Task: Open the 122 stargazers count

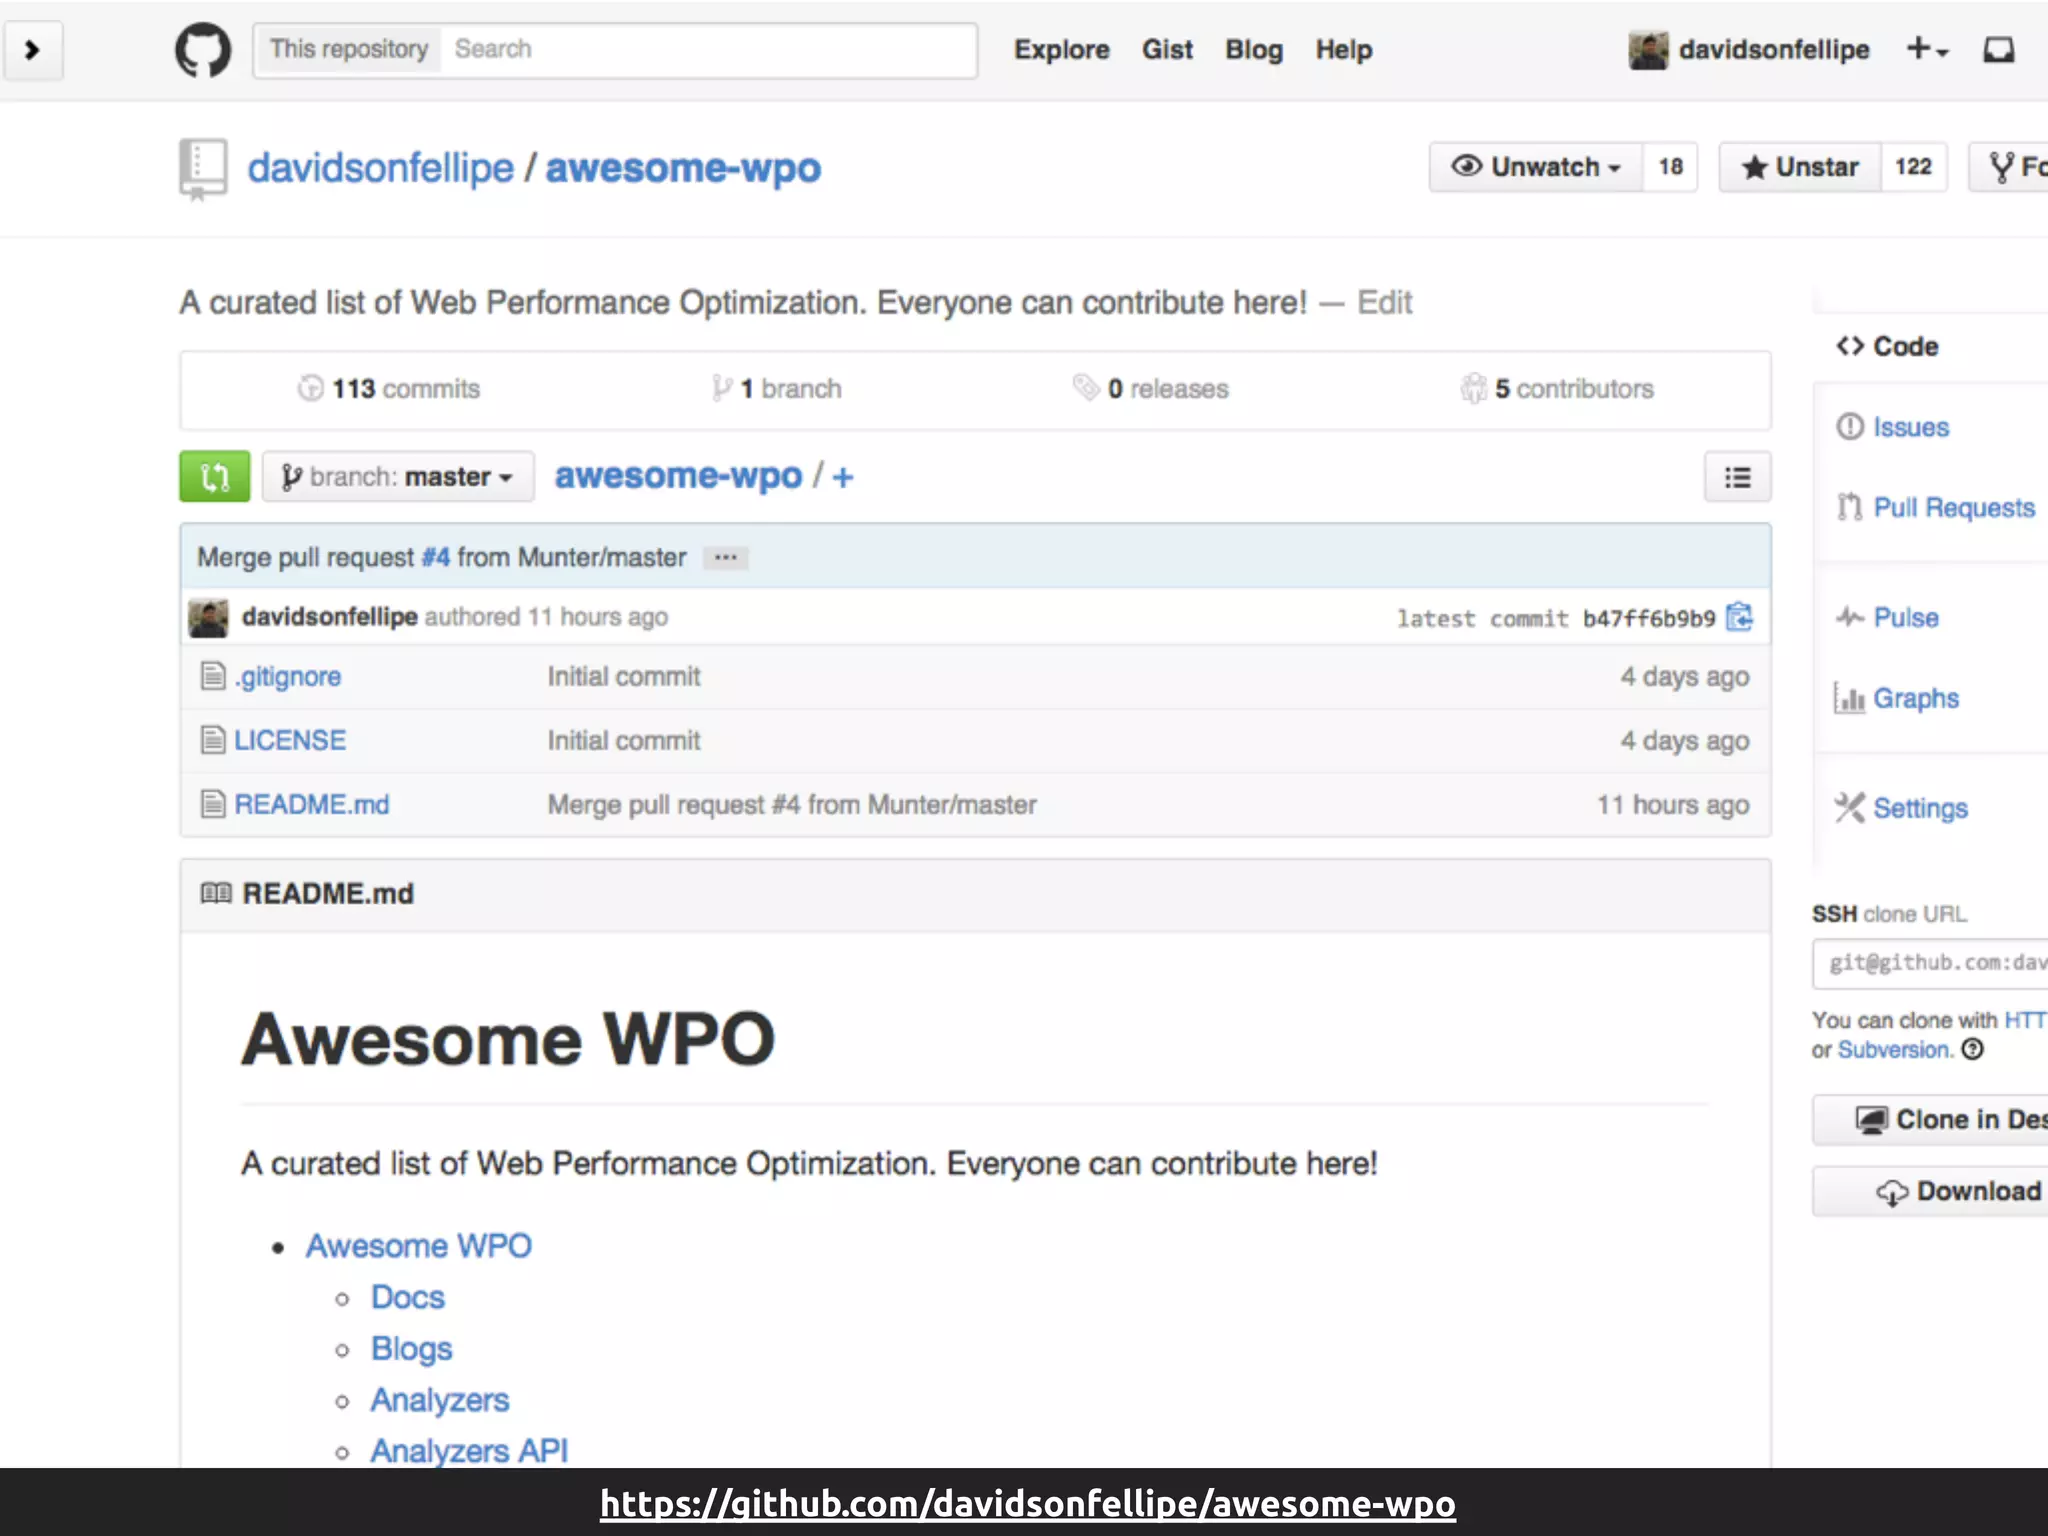Action: [x=1913, y=167]
